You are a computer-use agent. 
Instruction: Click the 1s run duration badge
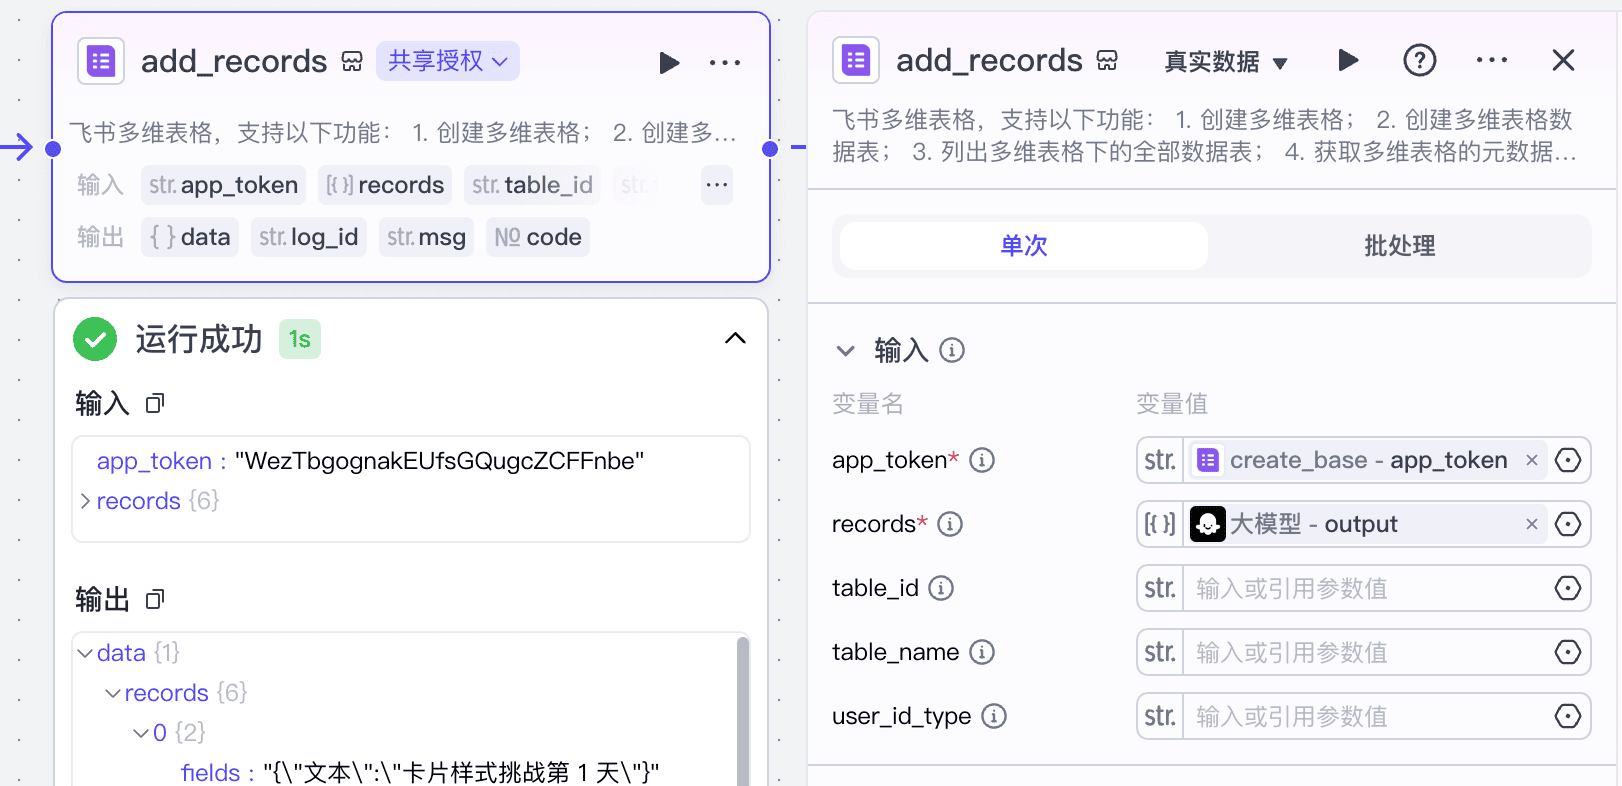[300, 339]
